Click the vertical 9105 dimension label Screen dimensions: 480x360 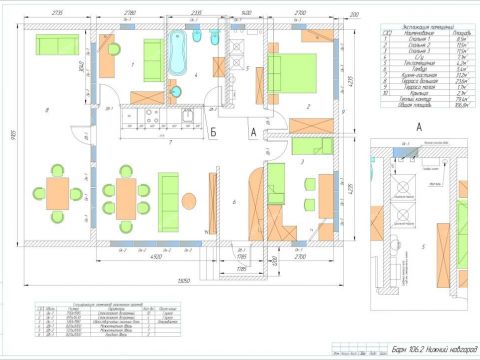14,135
